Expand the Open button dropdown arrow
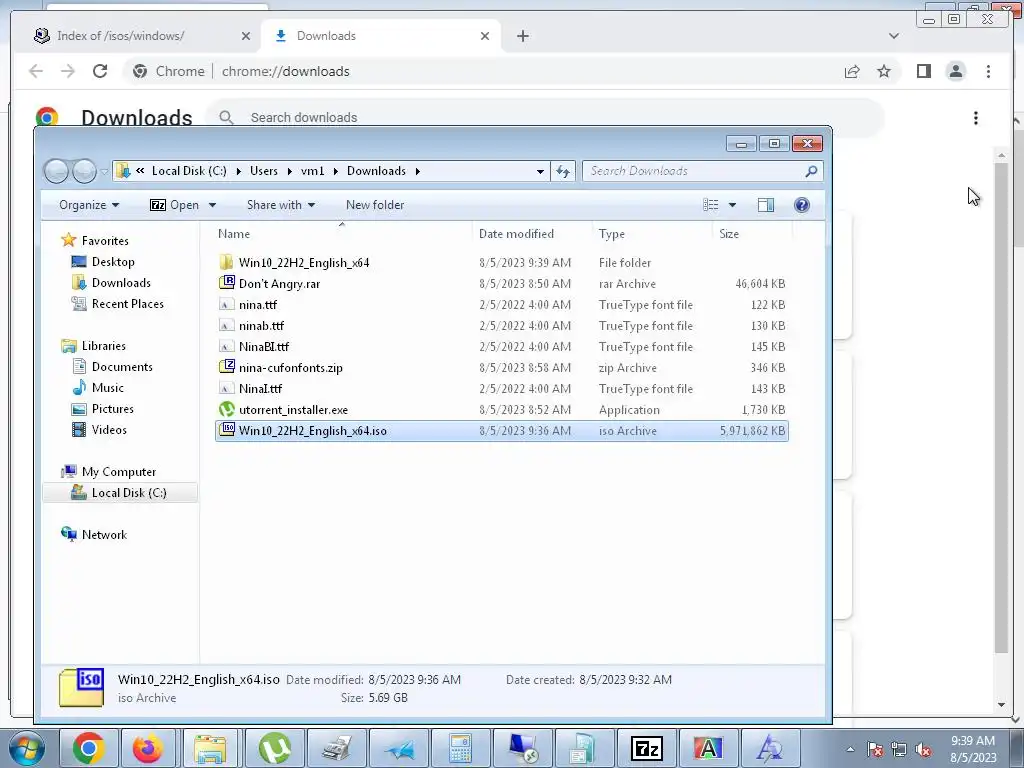This screenshot has height=768, width=1024. coord(212,205)
